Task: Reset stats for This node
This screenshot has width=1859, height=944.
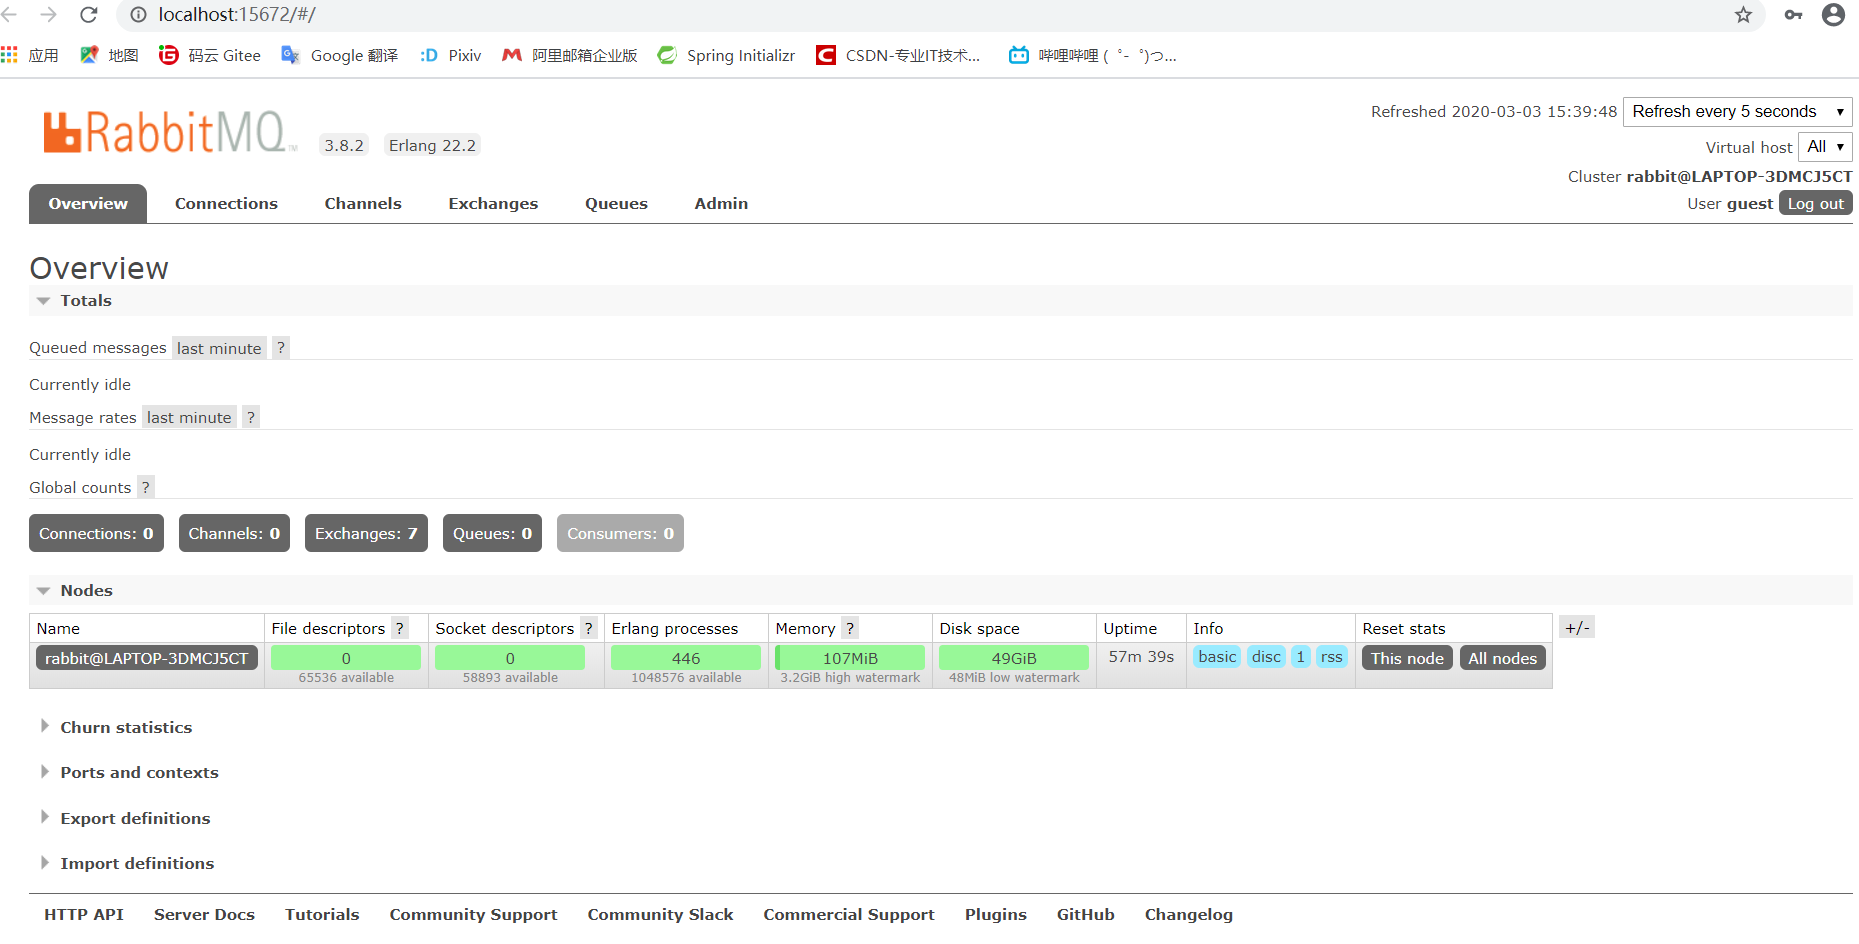Action: pyautogui.click(x=1407, y=658)
